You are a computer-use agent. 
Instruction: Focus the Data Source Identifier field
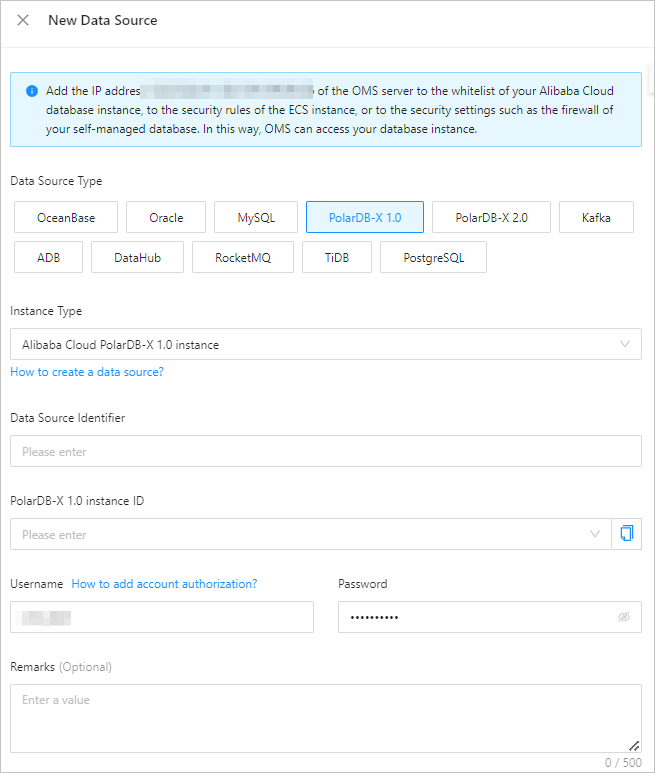coord(326,451)
